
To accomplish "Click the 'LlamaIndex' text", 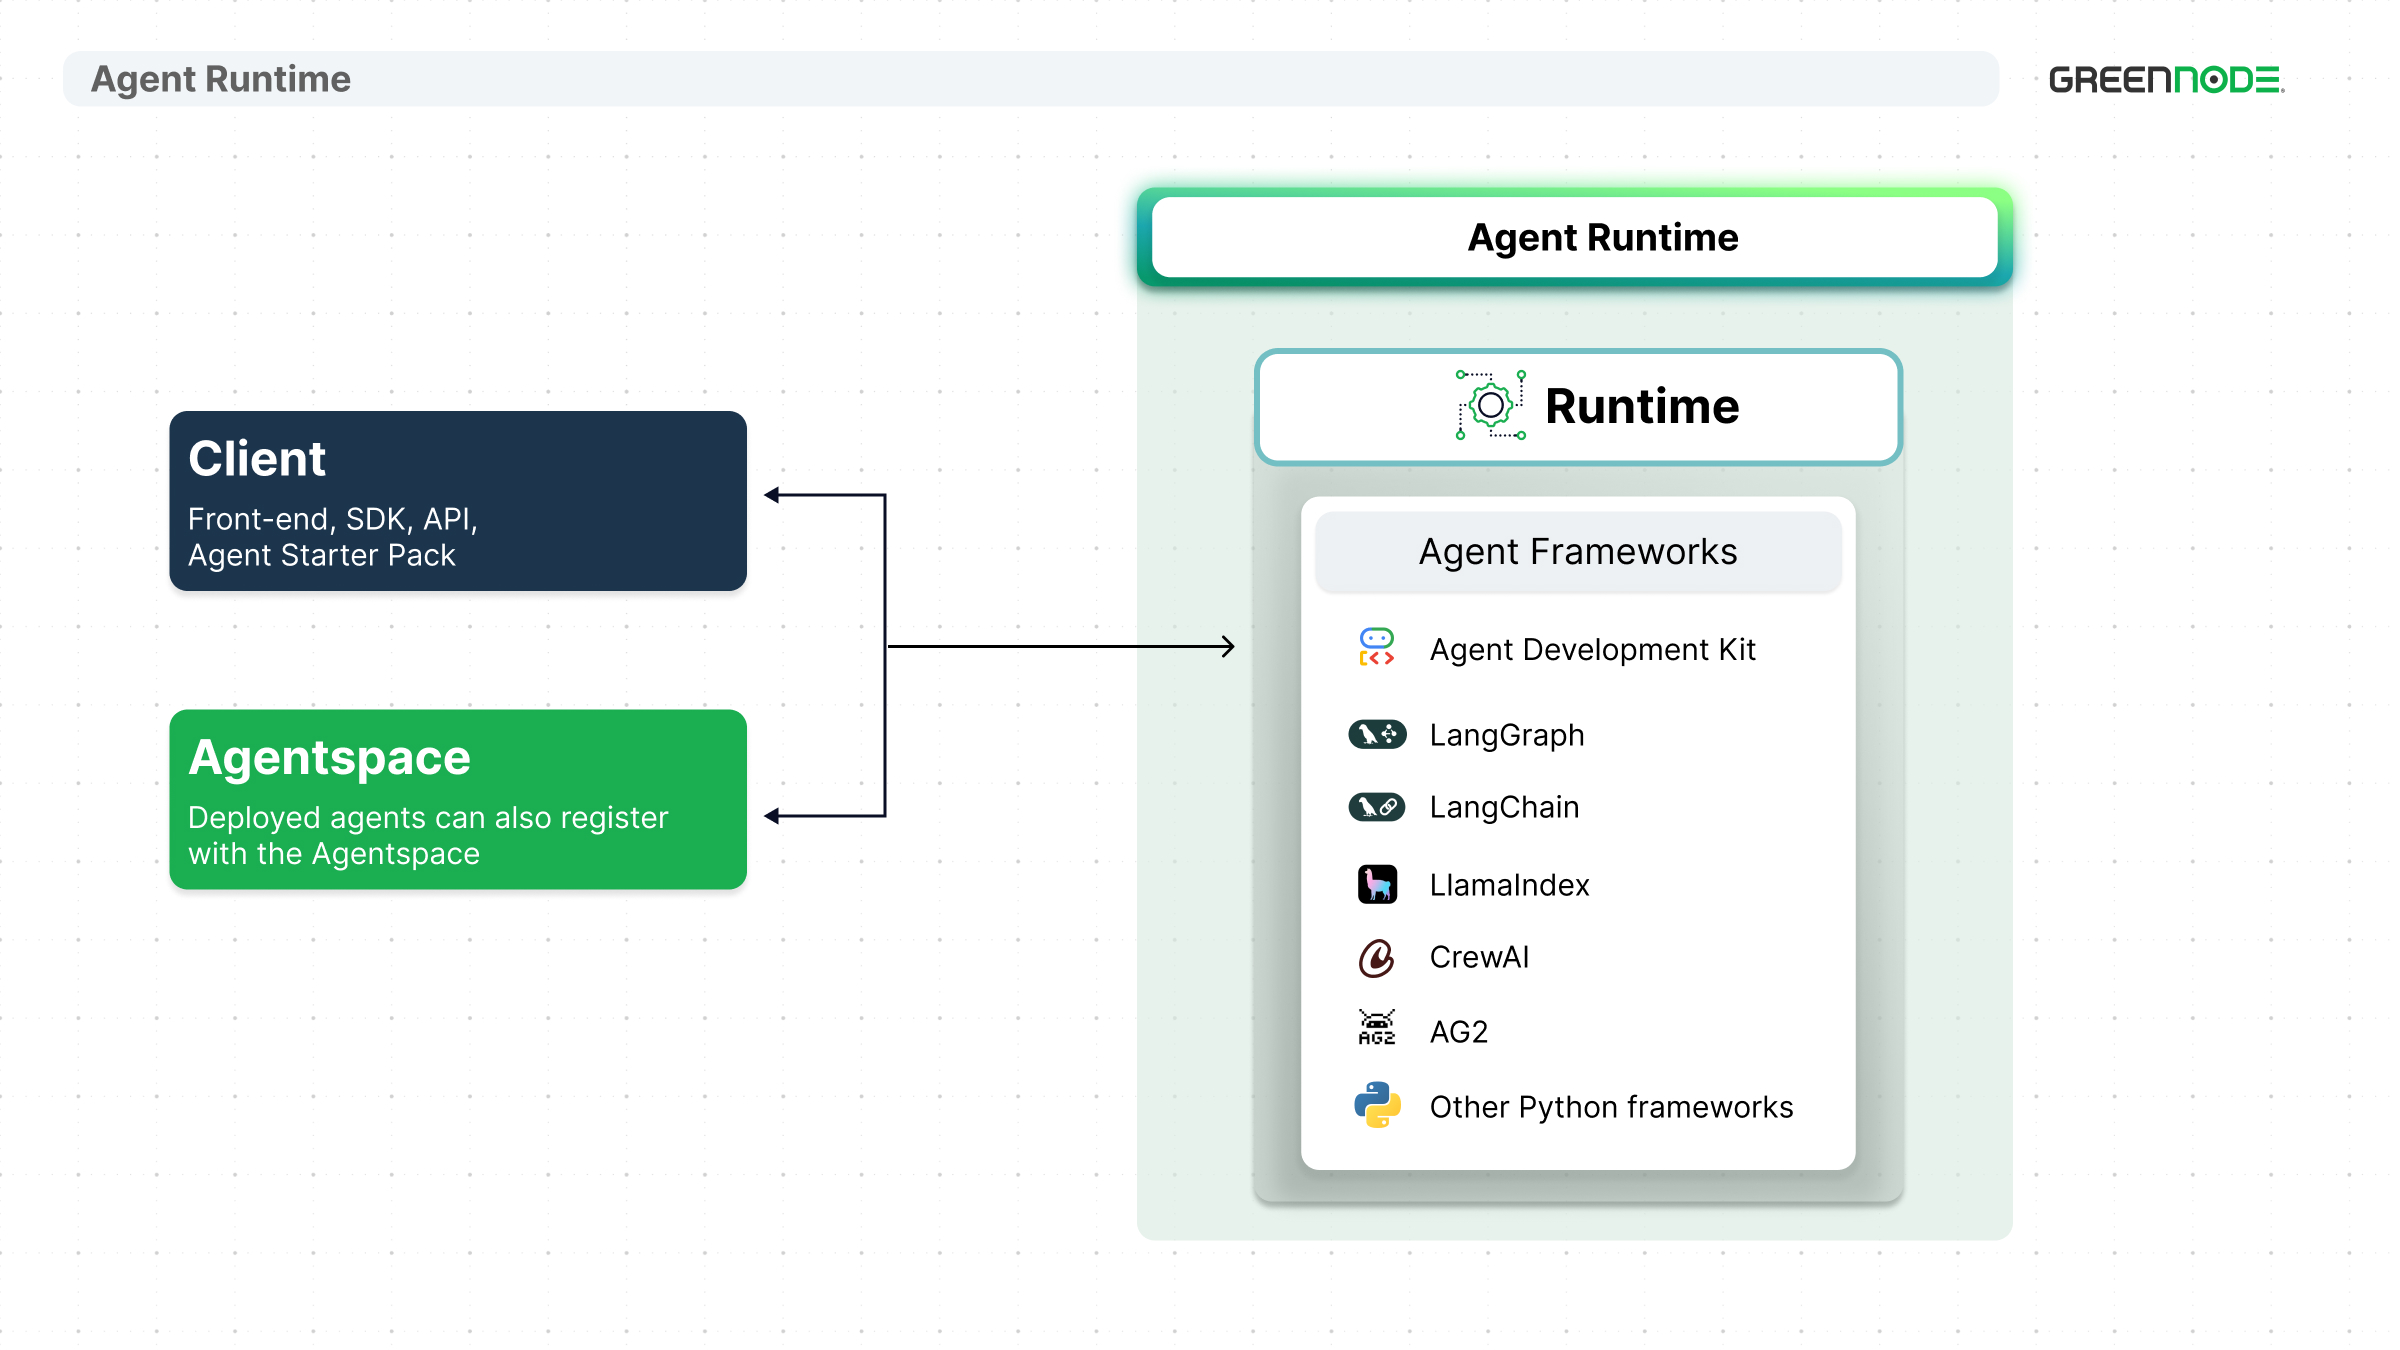I will pyautogui.click(x=1510, y=885).
